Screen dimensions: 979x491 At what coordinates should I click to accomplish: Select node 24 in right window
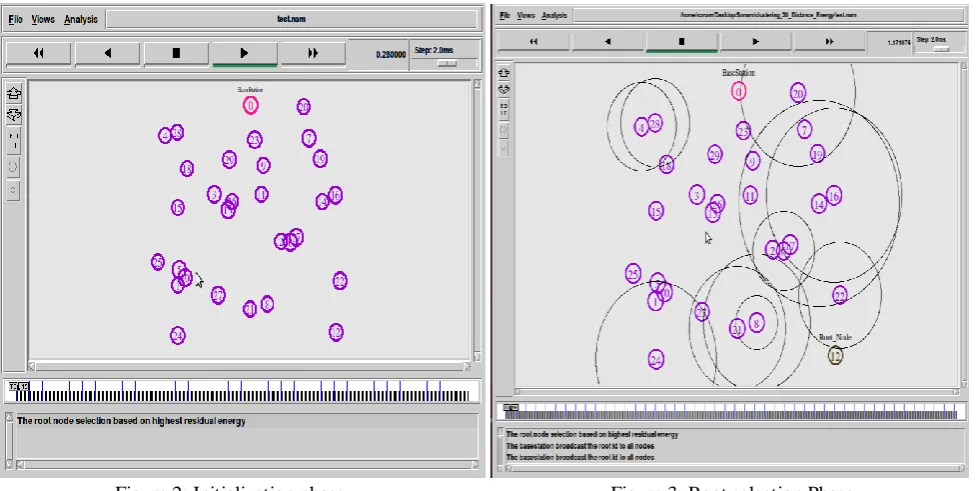(x=656, y=359)
